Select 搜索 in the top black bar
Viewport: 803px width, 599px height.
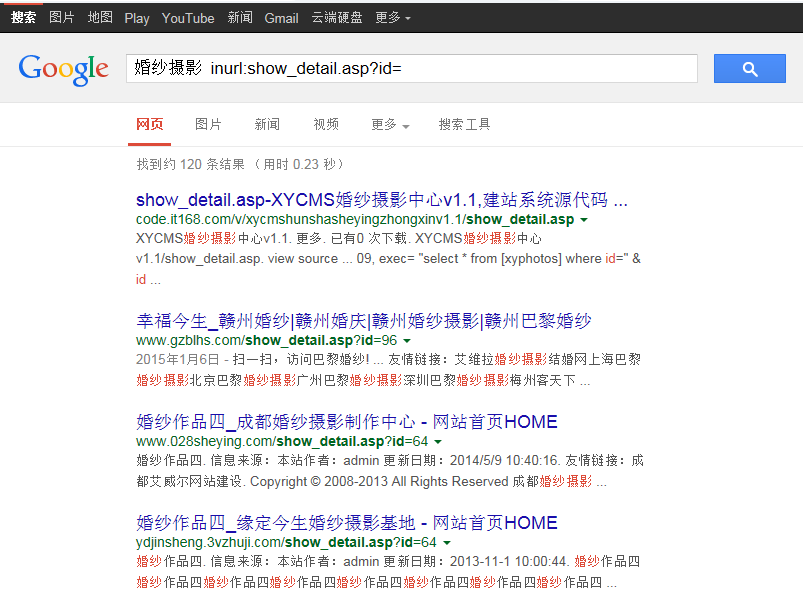pyautogui.click(x=24, y=17)
